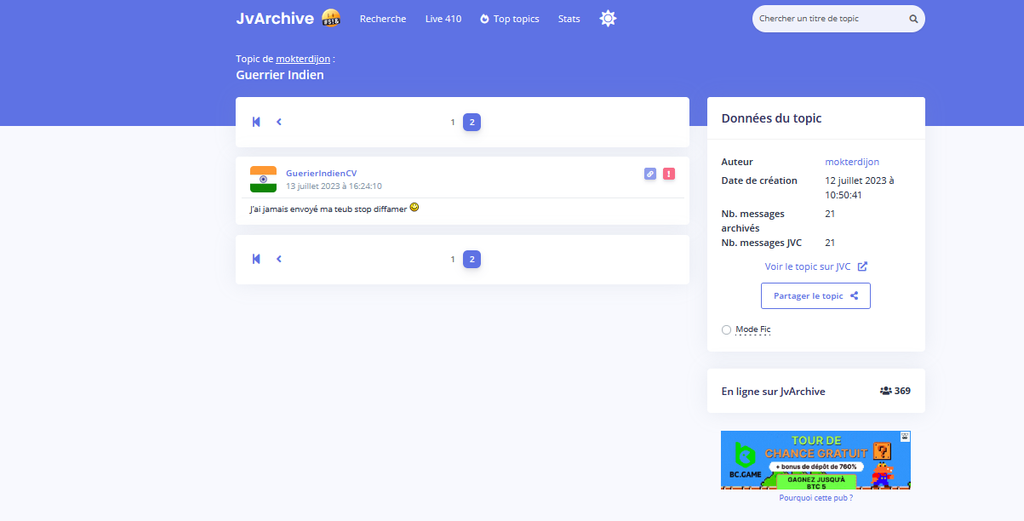Image resolution: width=1024 pixels, height=521 pixels.
Task: Open author mokterdijon in Données du topic
Action: point(852,162)
